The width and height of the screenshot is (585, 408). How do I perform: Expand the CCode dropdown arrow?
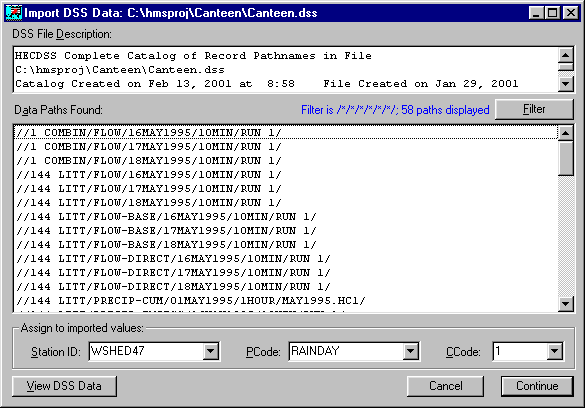pos(554,351)
